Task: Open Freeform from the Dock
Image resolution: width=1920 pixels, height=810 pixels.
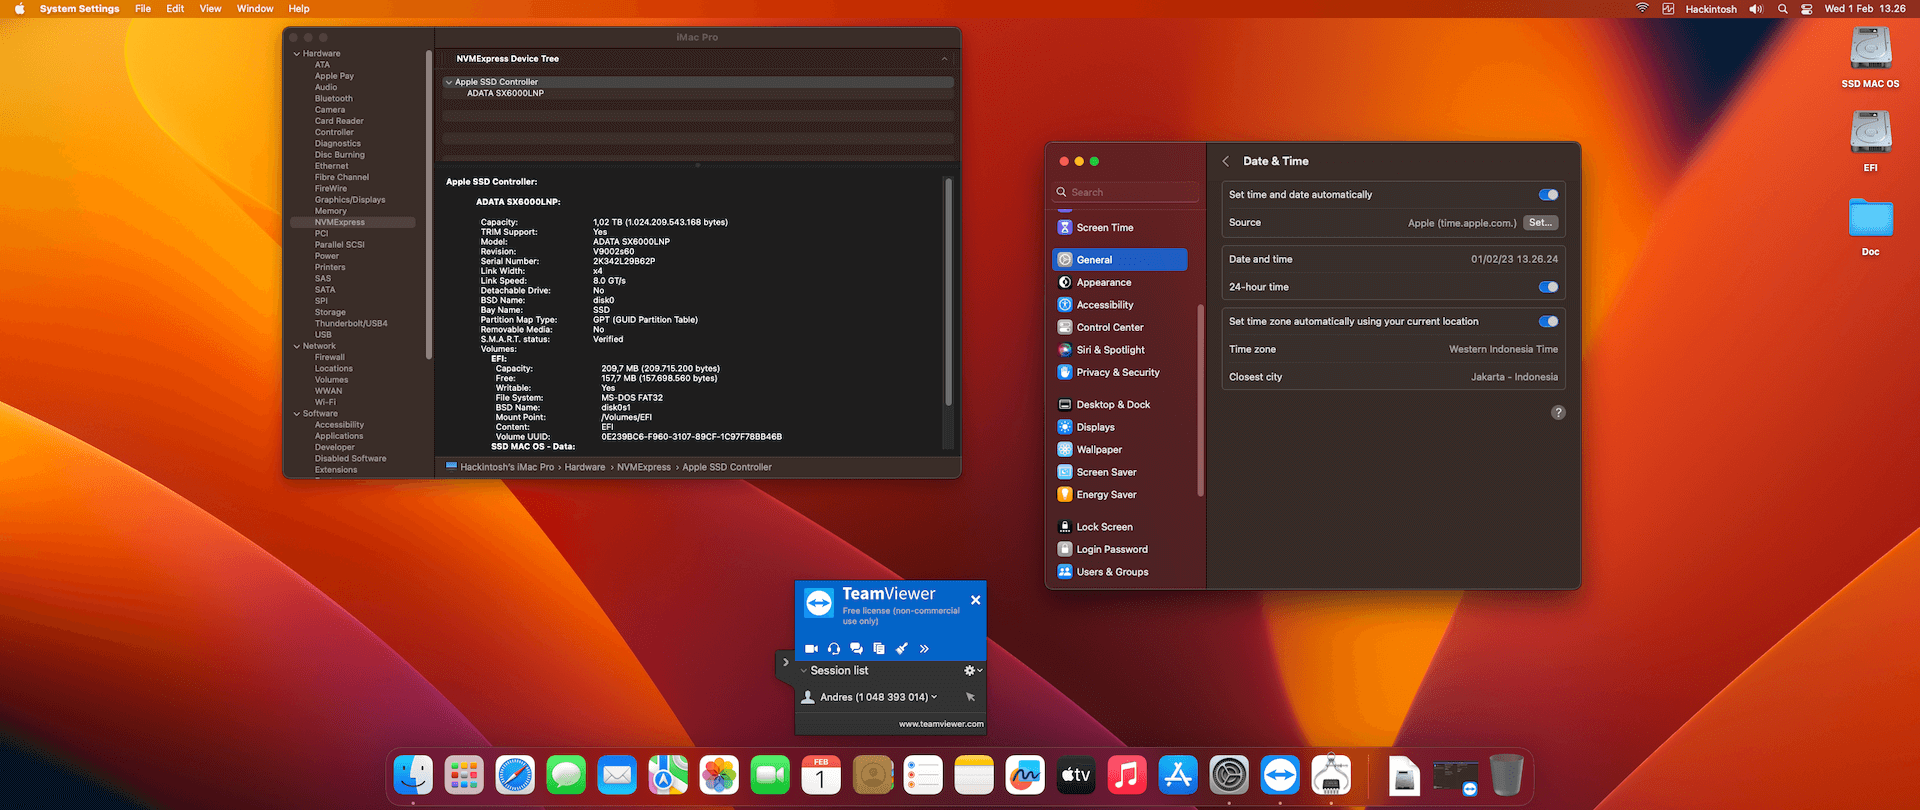Action: 1025,775
